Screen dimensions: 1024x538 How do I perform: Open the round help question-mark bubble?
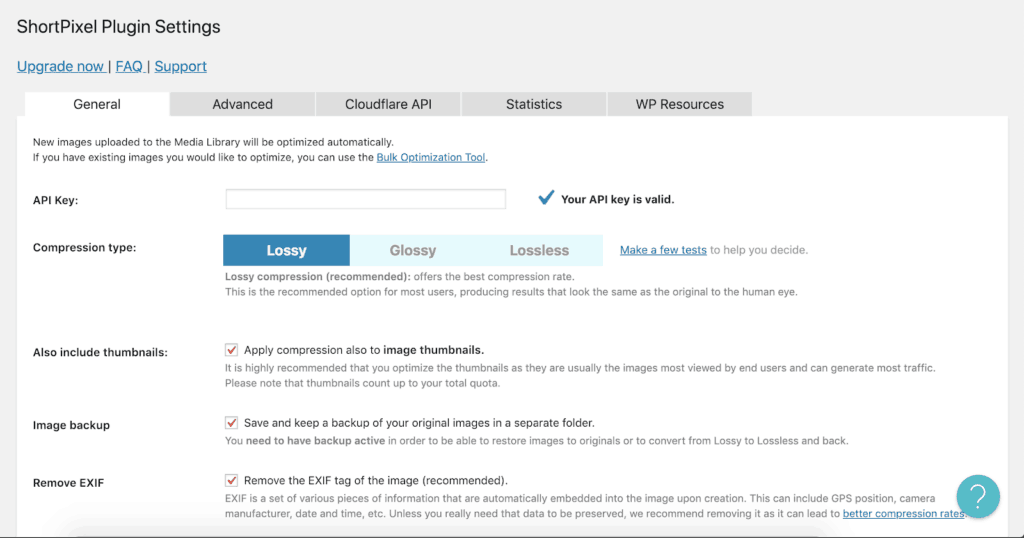click(x=978, y=497)
